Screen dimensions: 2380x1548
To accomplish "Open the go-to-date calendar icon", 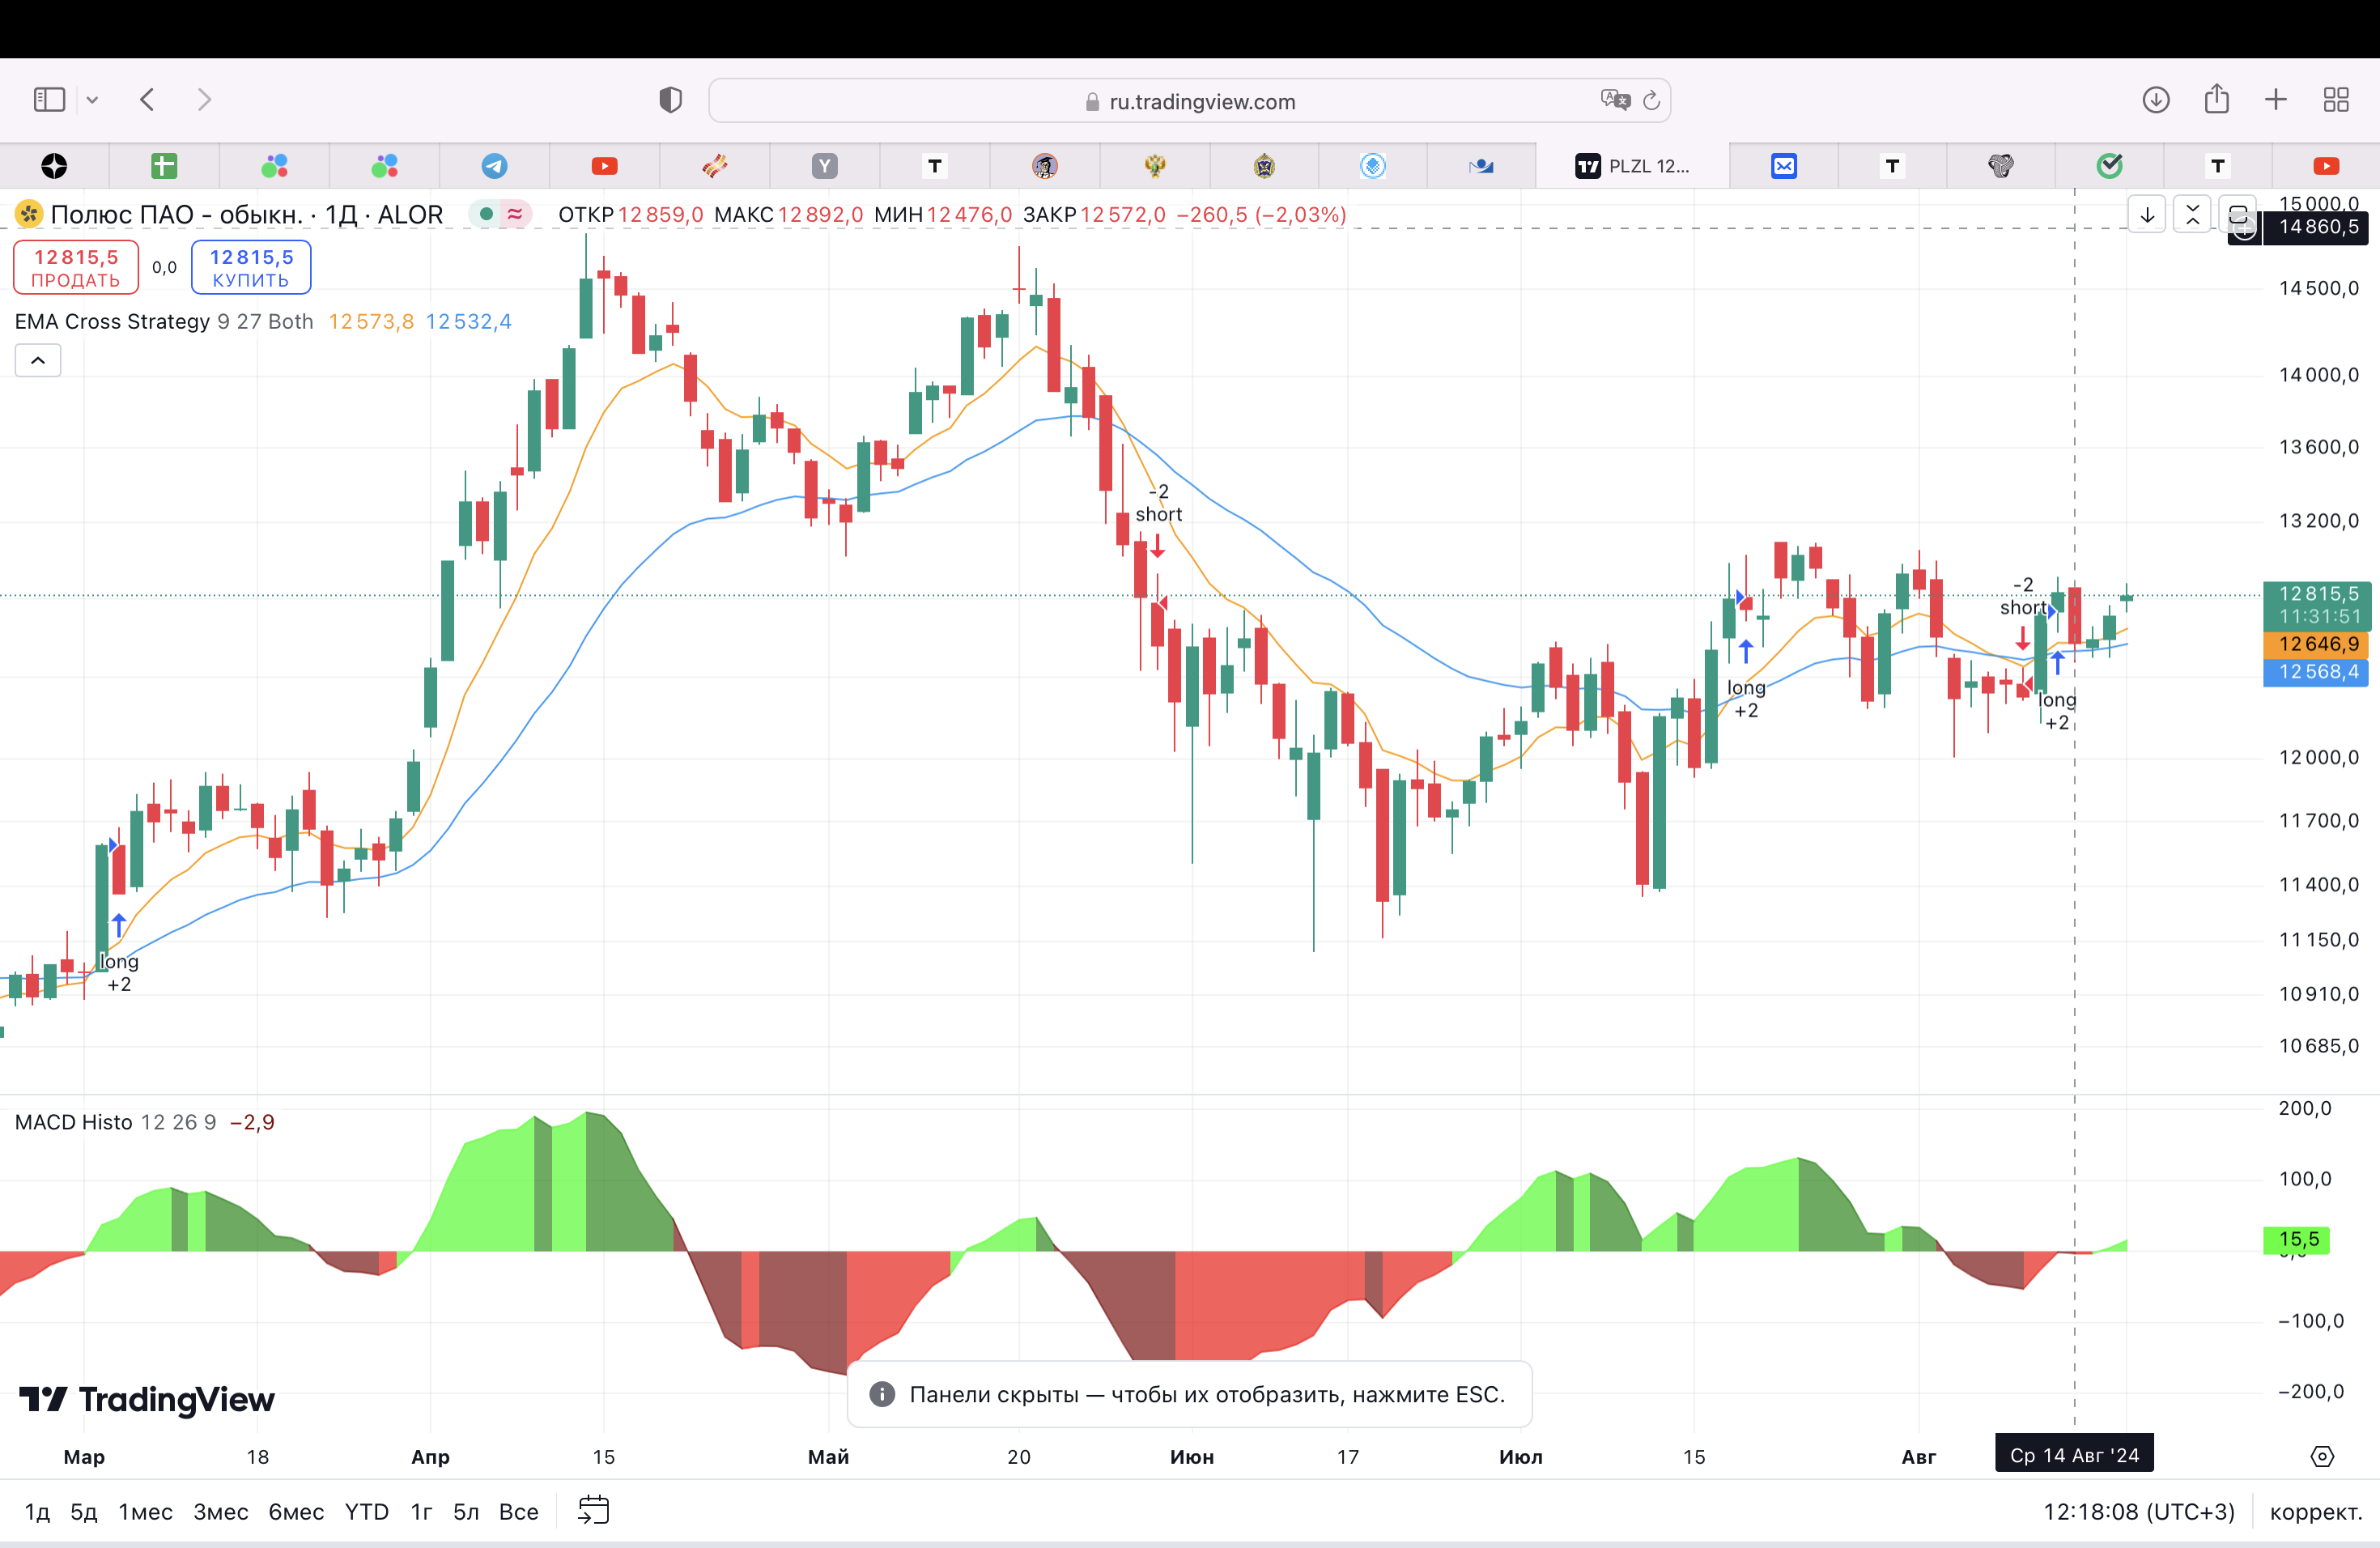I will pyautogui.click(x=593, y=1510).
